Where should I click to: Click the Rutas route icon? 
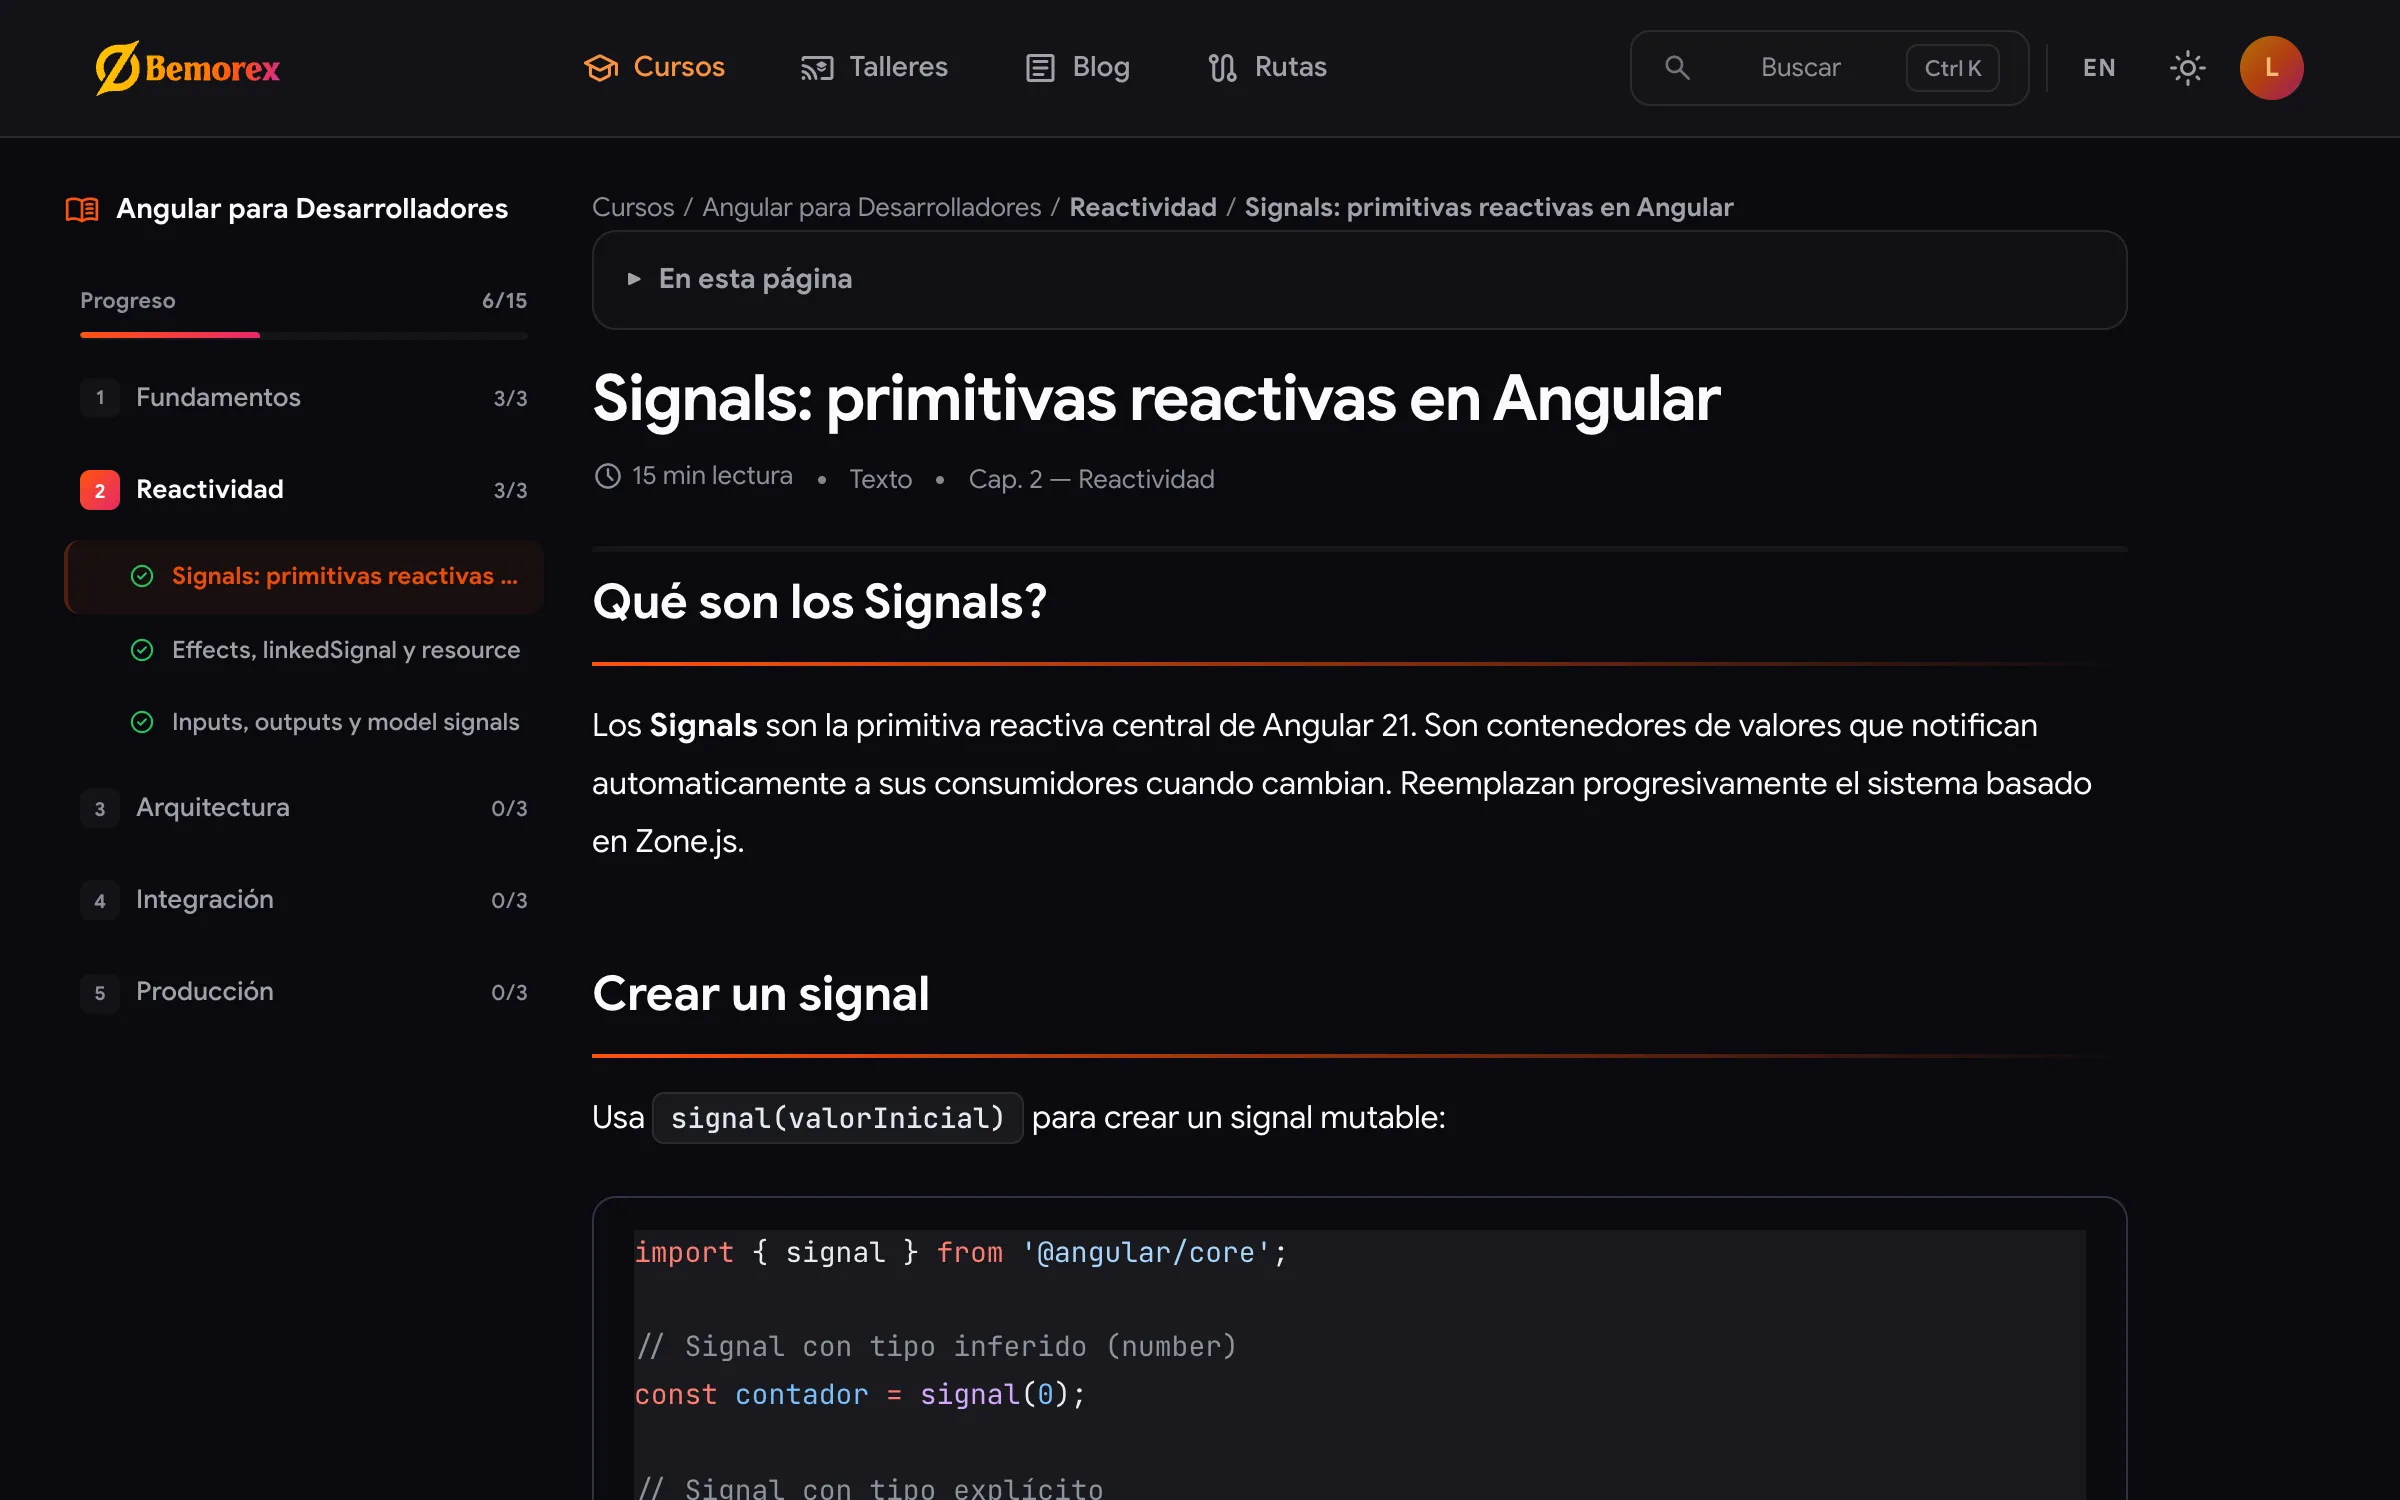(x=1222, y=68)
